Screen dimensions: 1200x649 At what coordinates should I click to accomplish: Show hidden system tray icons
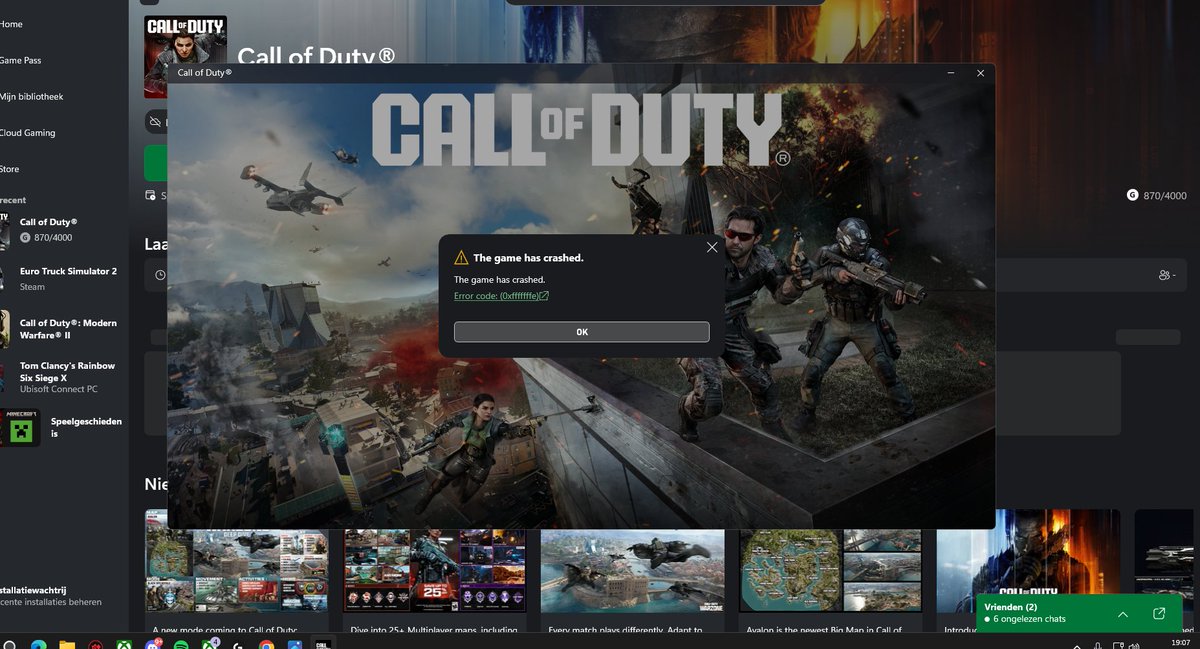1077,646
